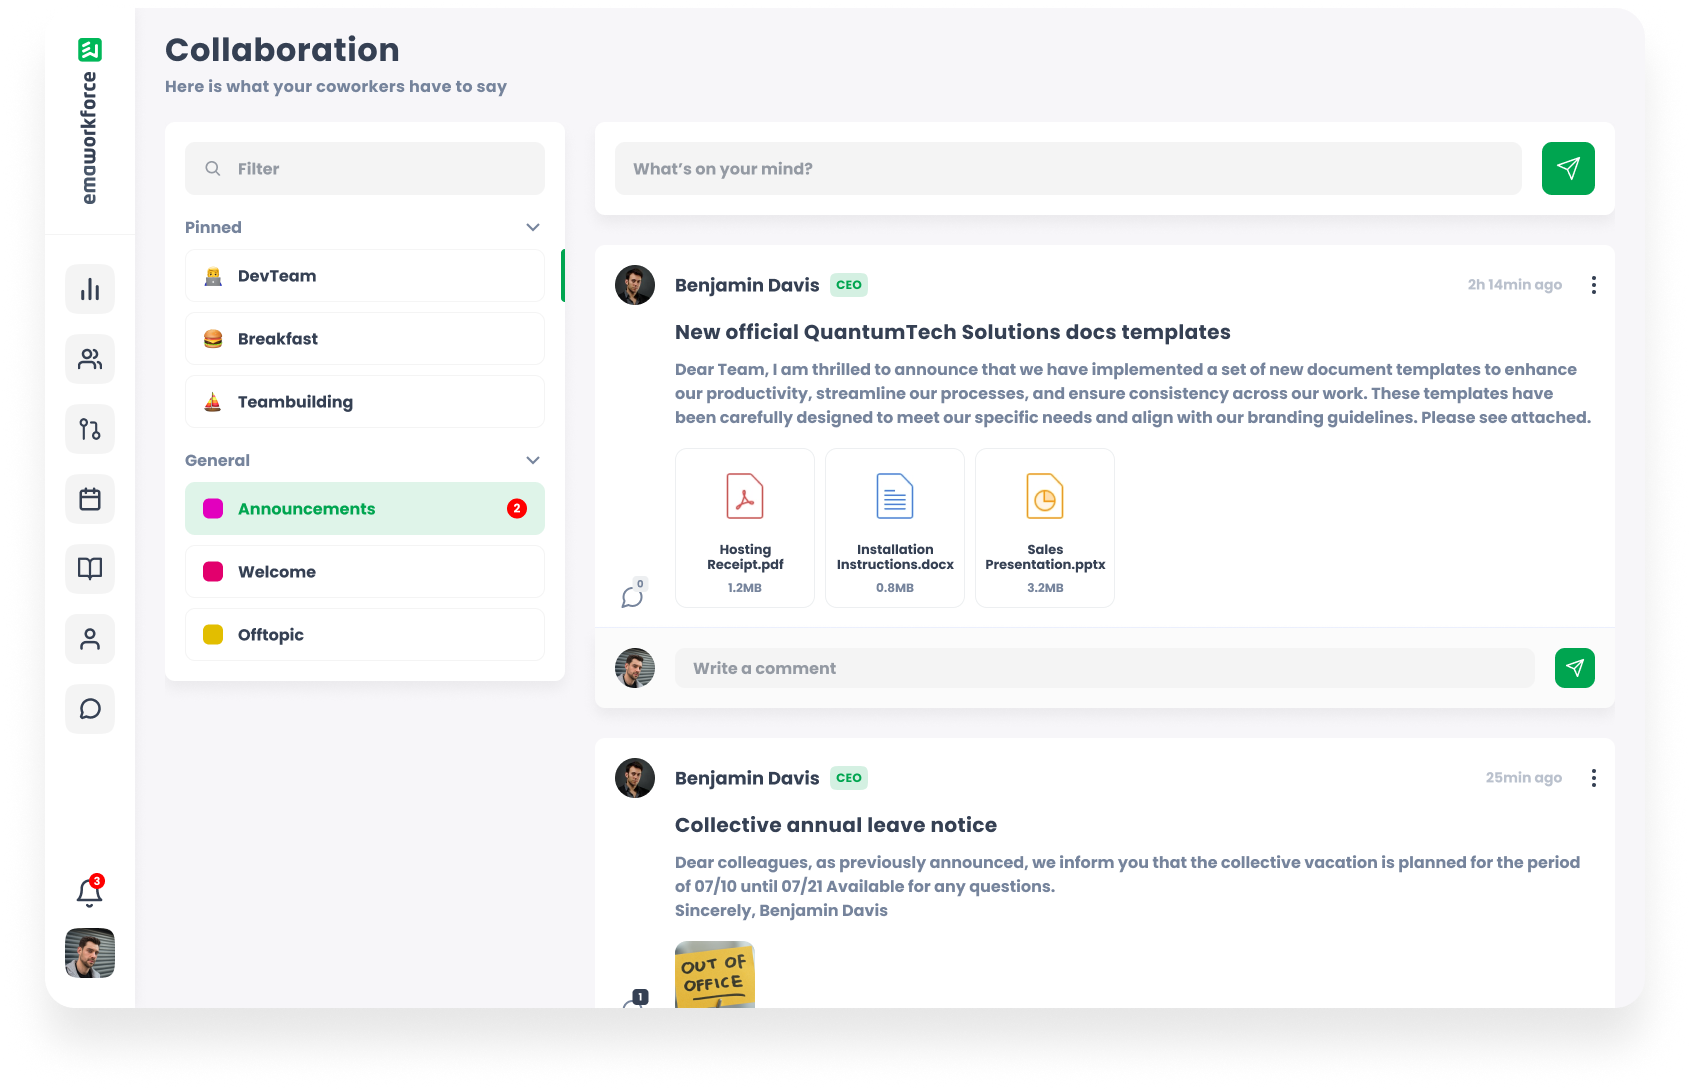Click the emaworkforce logo

[x=89, y=48]
